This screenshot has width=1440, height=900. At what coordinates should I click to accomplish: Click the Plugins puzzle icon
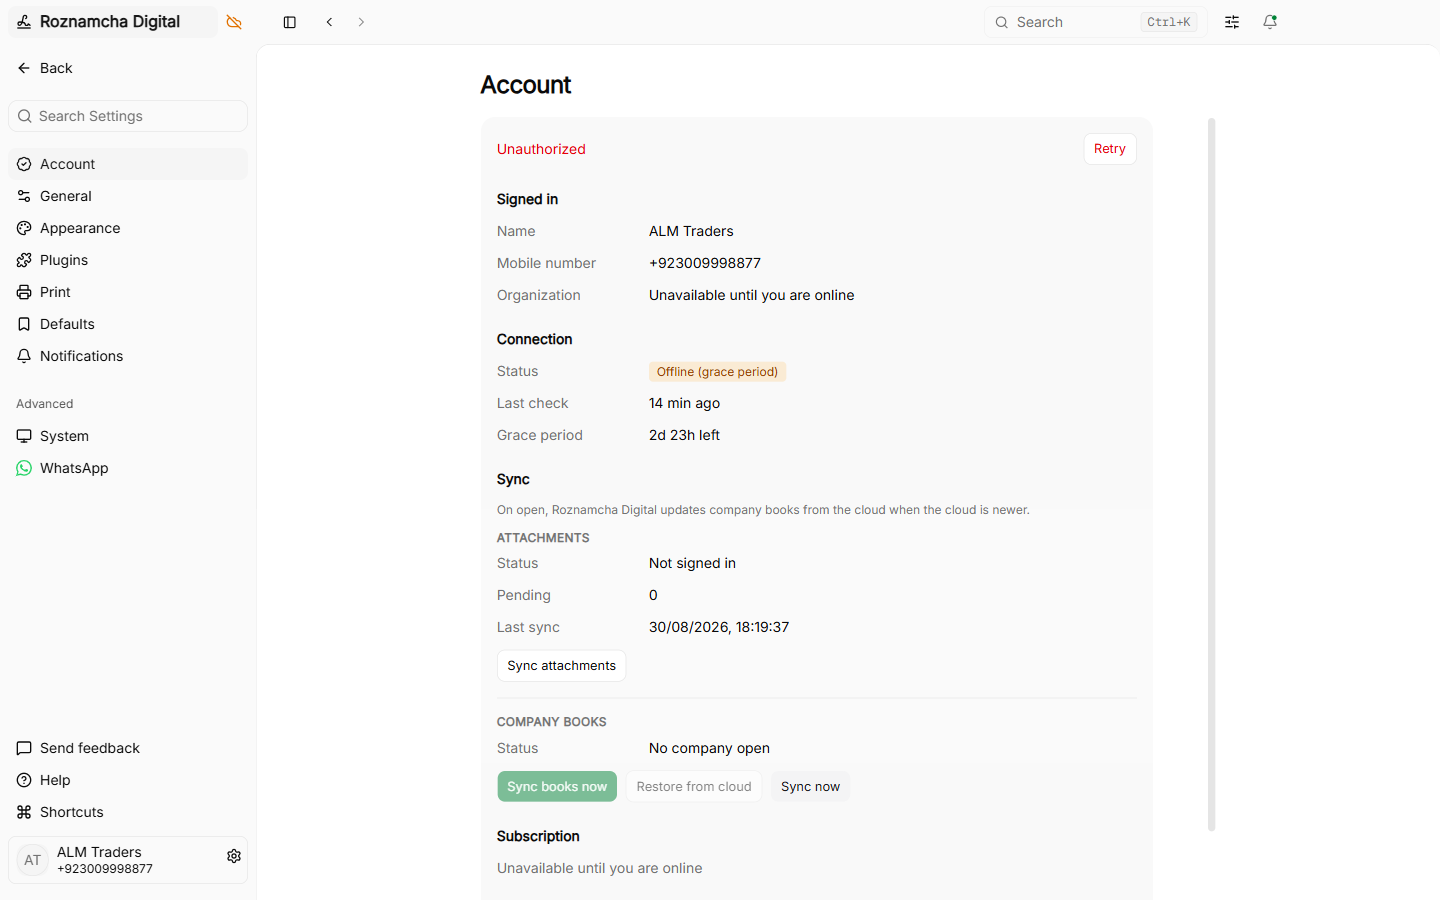(x=24, y=260)
